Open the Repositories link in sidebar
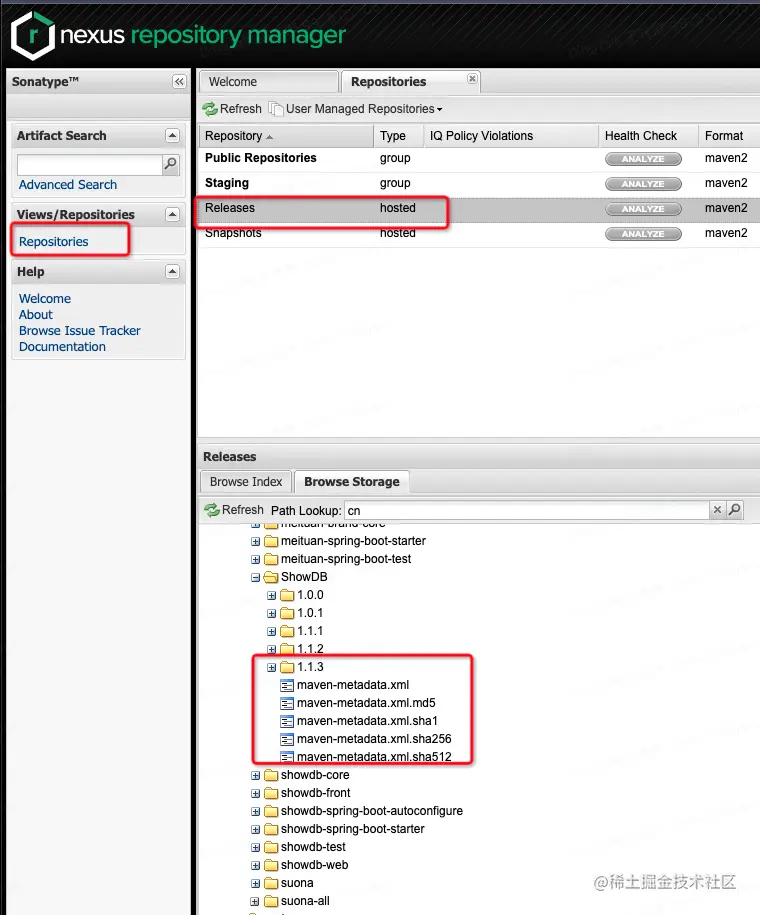This screenshot has width=760, height=915. point(54,242)
